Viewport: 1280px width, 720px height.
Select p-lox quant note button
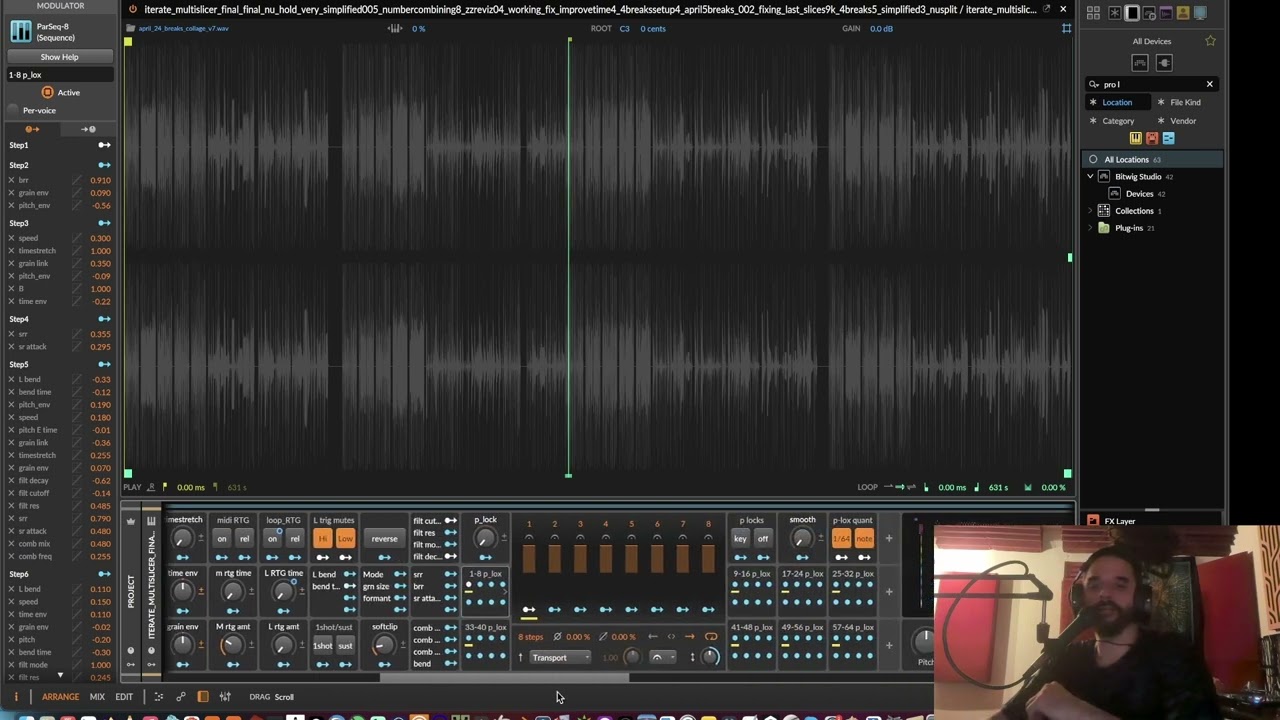point(864,538)
